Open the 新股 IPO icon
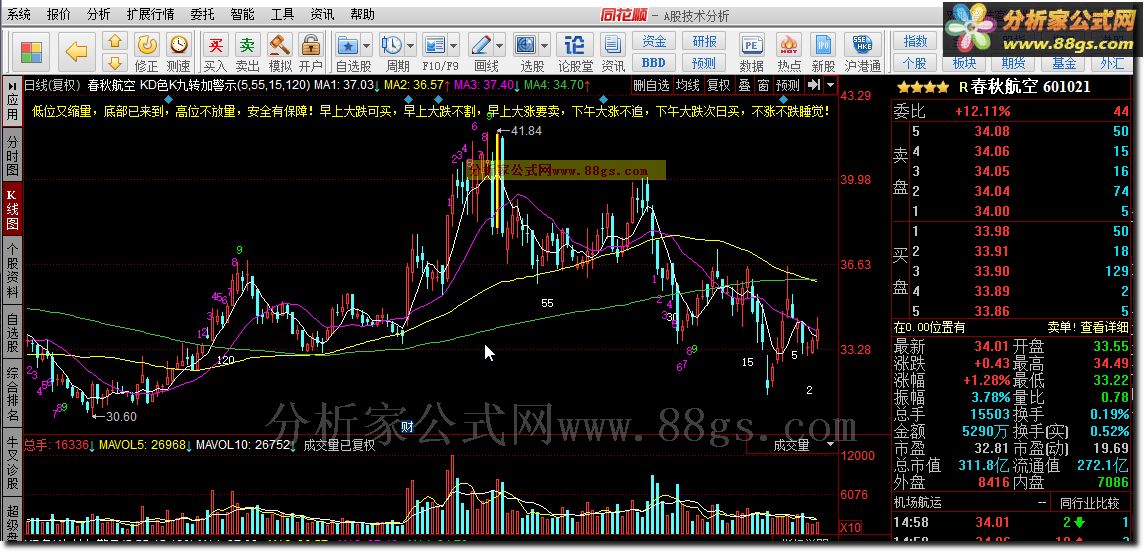 point(824,46)
